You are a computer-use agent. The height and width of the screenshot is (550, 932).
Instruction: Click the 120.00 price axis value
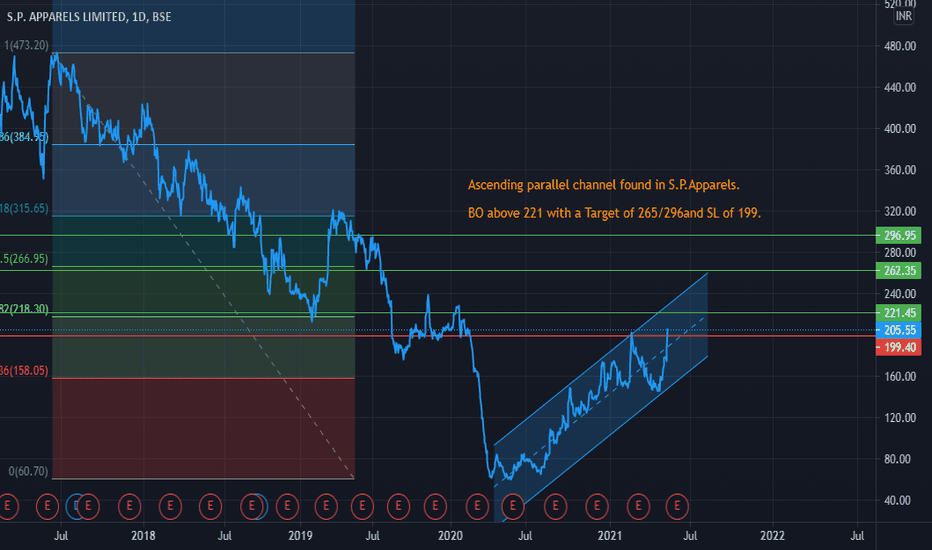click(x=900, y=417)
